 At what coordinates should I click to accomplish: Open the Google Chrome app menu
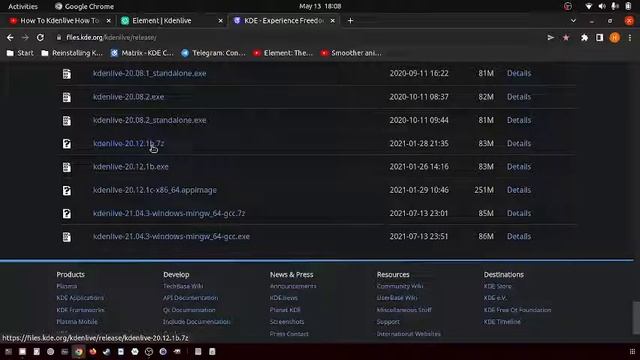84,6
